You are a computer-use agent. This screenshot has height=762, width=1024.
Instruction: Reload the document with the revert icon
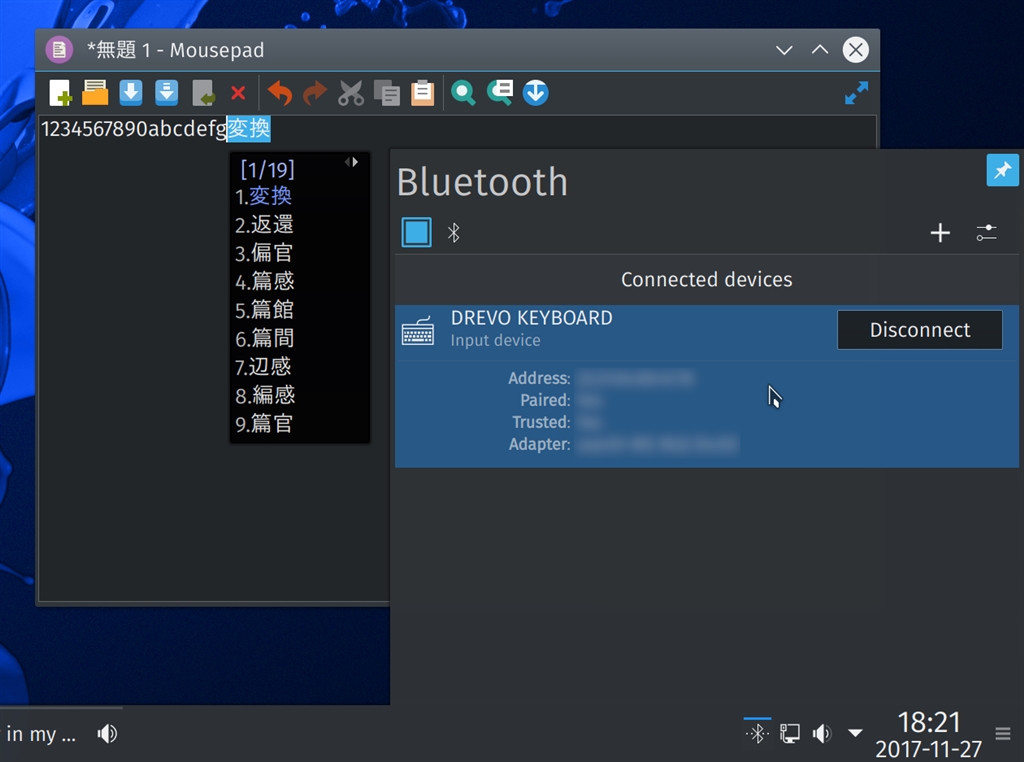[x=203, y=93]
